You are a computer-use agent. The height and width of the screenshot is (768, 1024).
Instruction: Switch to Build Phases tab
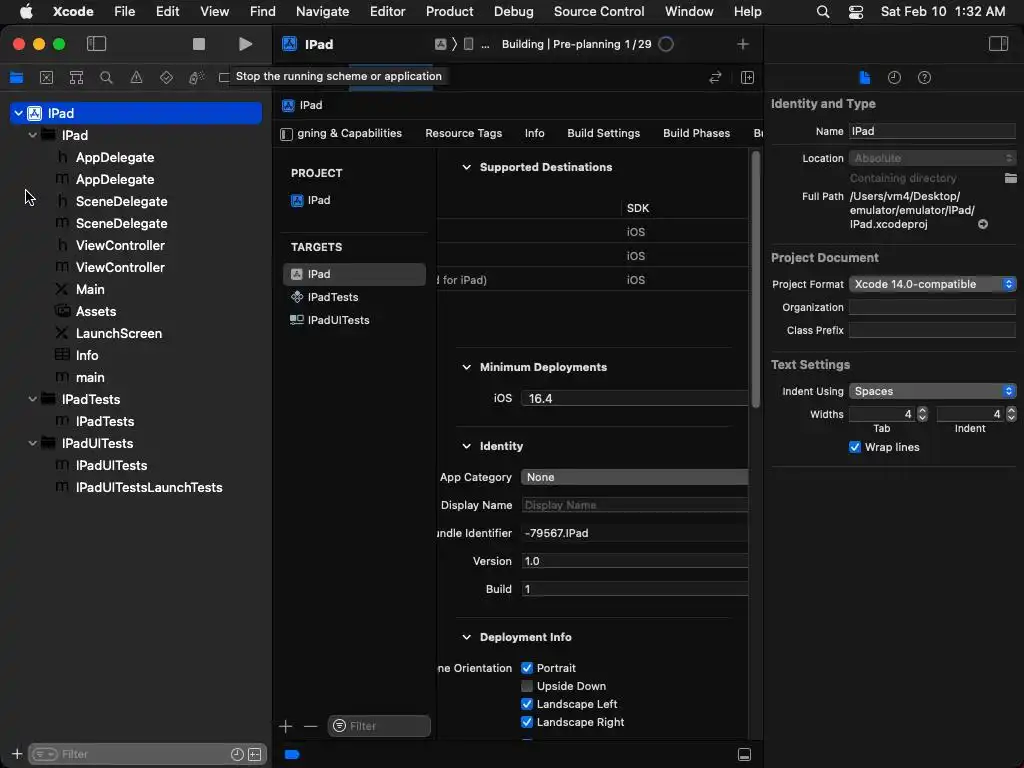[x=696, y=133]
